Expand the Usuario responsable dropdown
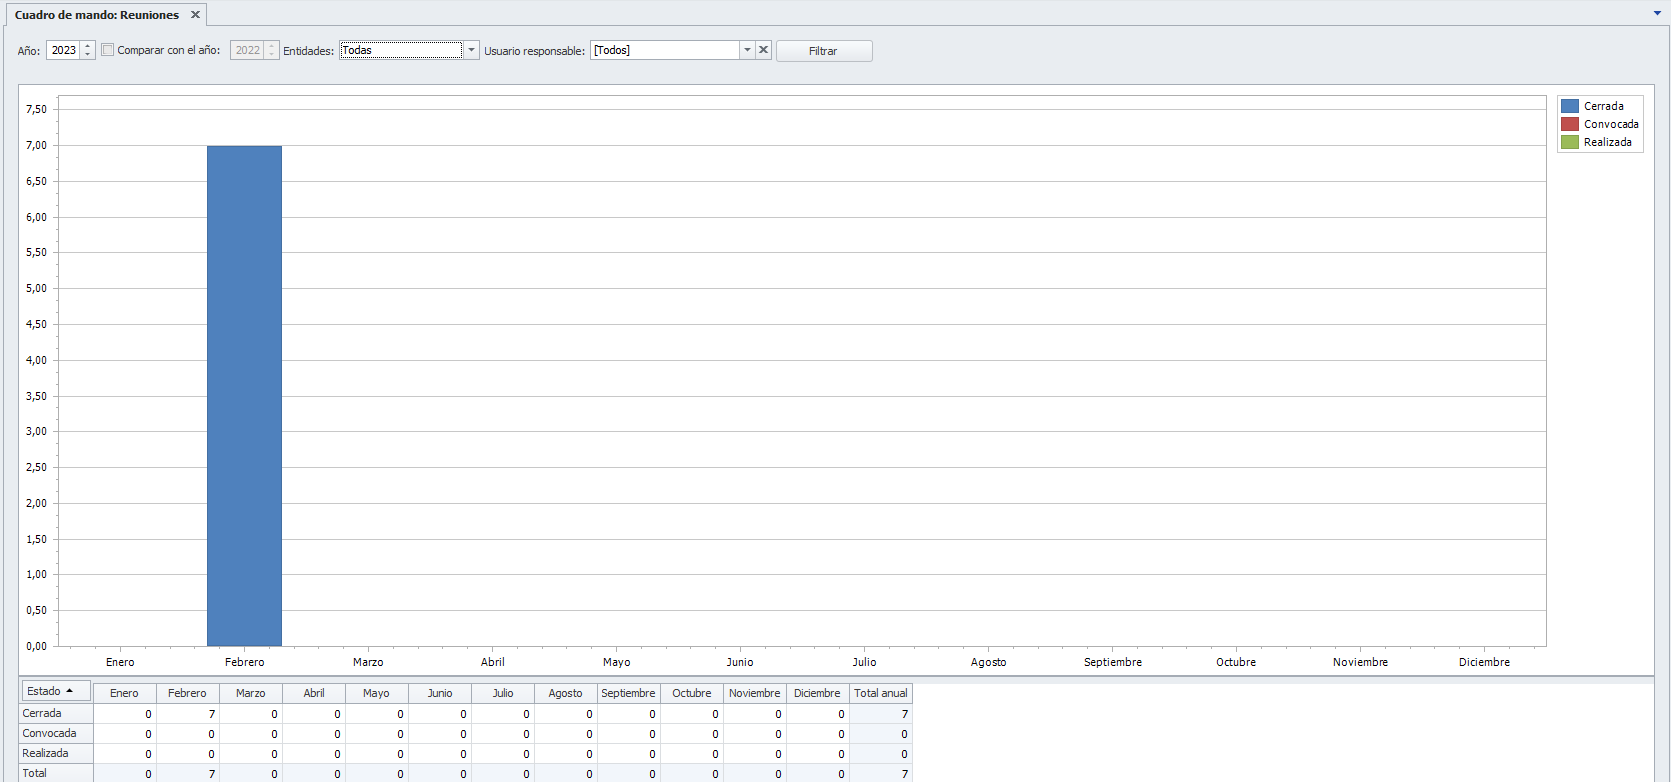Viewport: 1671px width, 782px height. pyautogui.click(x=746, y=50)
